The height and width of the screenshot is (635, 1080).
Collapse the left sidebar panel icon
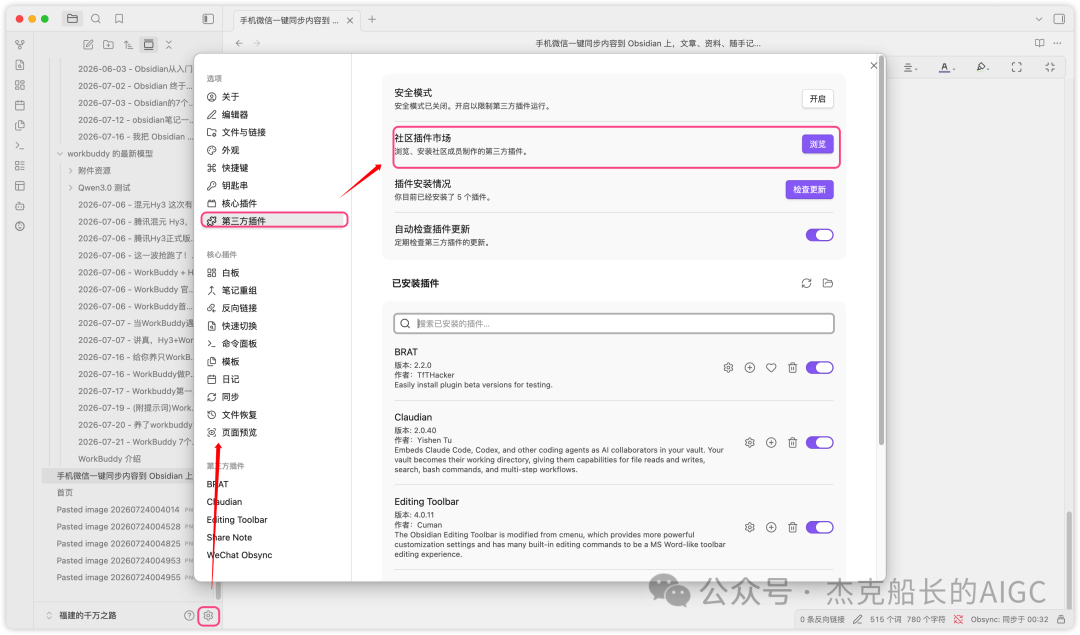click(x=208, y=19)
